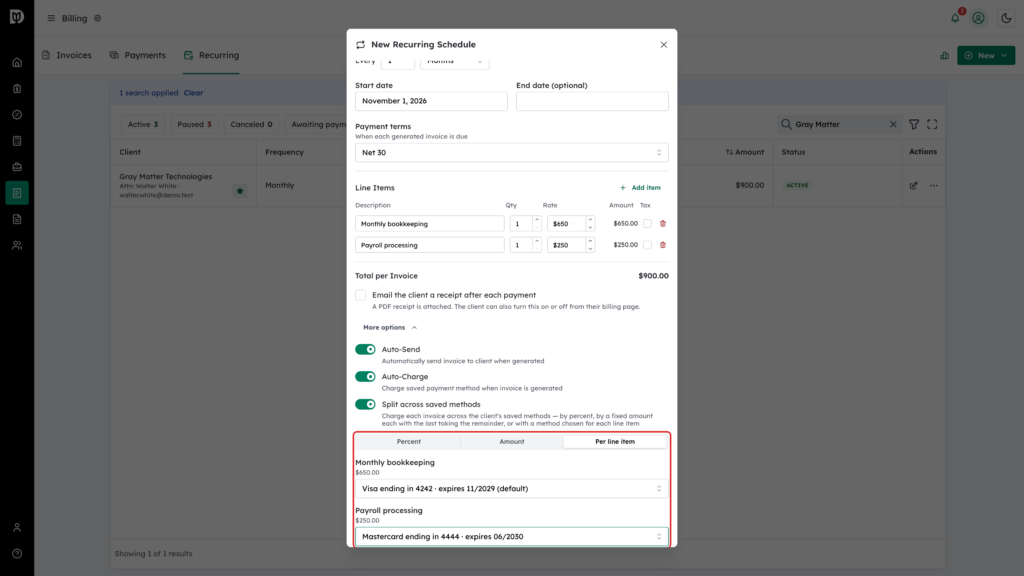Open the table filter funnel

[x=914, y=124]
